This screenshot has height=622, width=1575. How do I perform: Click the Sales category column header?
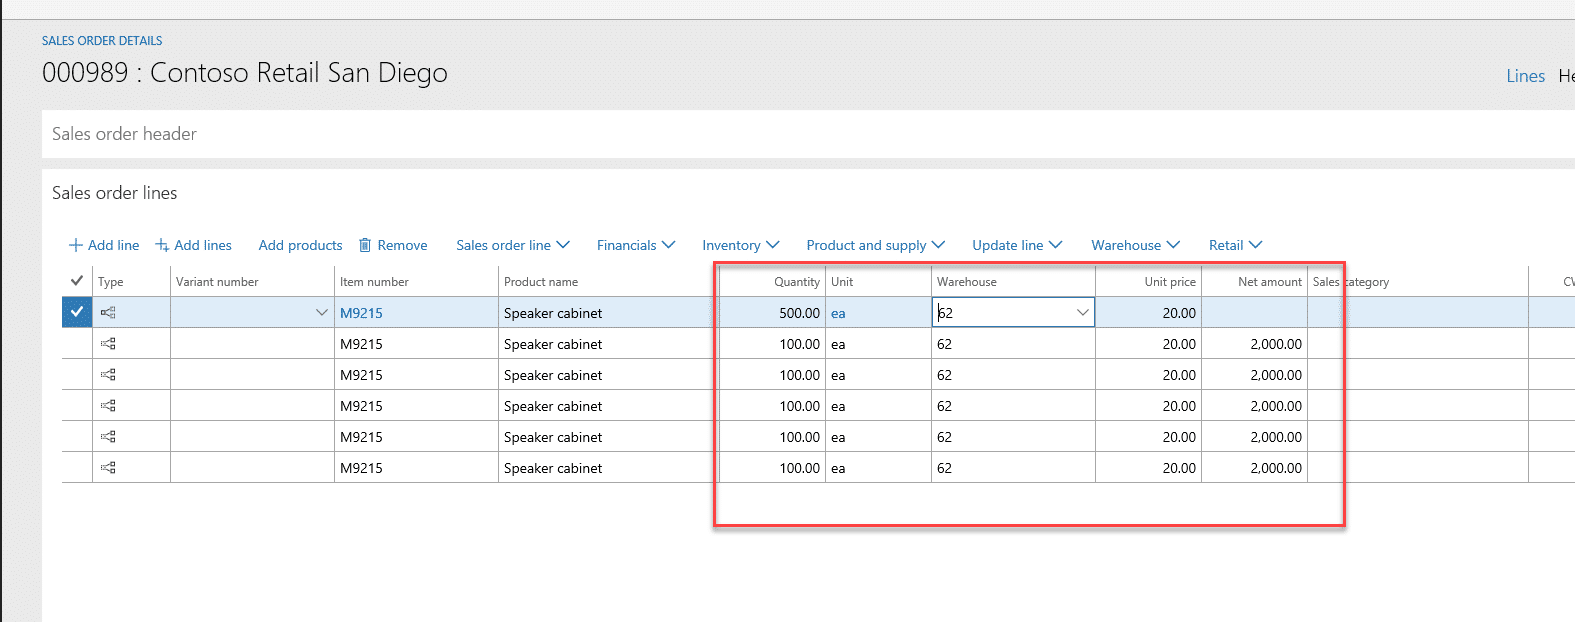1351,282
